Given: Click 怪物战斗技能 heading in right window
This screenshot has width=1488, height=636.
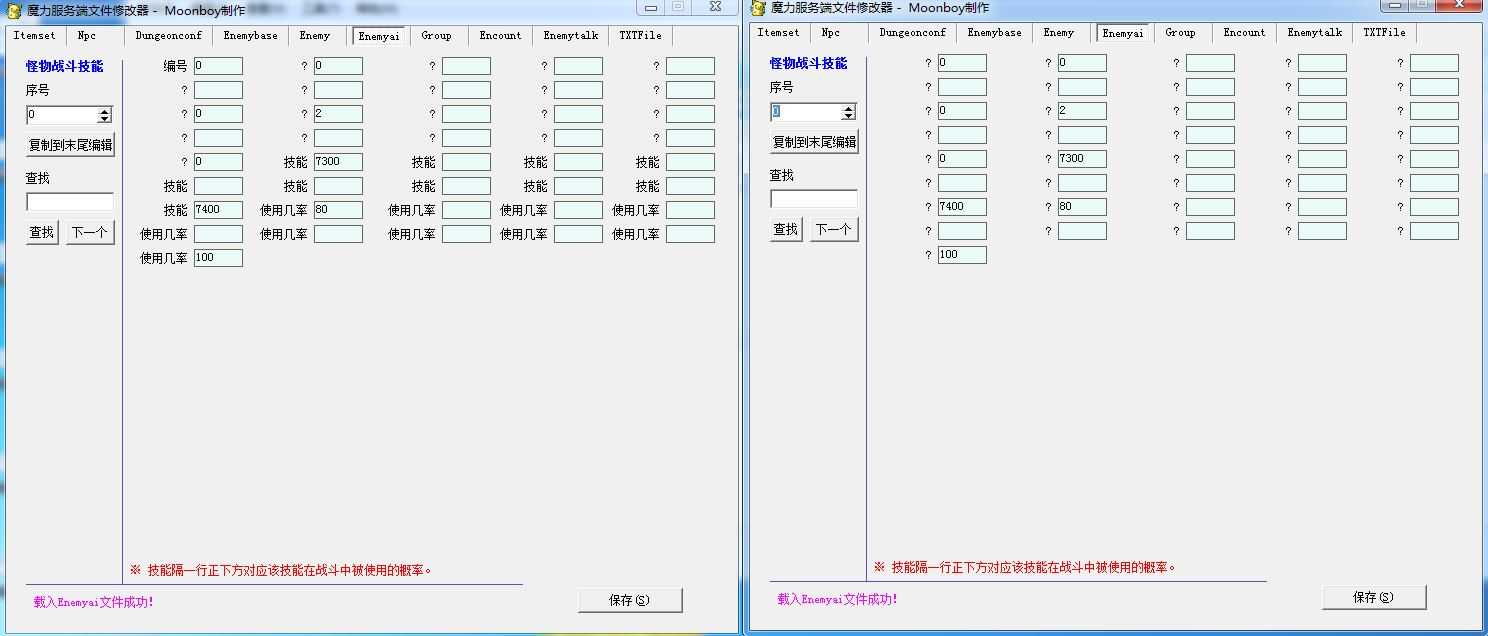Looking at the screenshot, I should click(808, 64).
